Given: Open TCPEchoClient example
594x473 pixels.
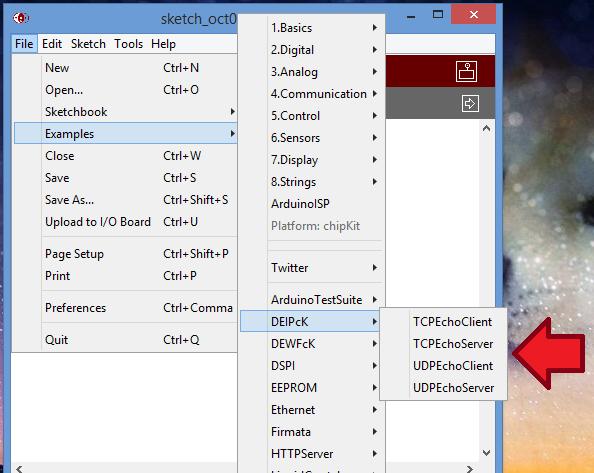Looking at the screenshot, I should pos(443,322).
